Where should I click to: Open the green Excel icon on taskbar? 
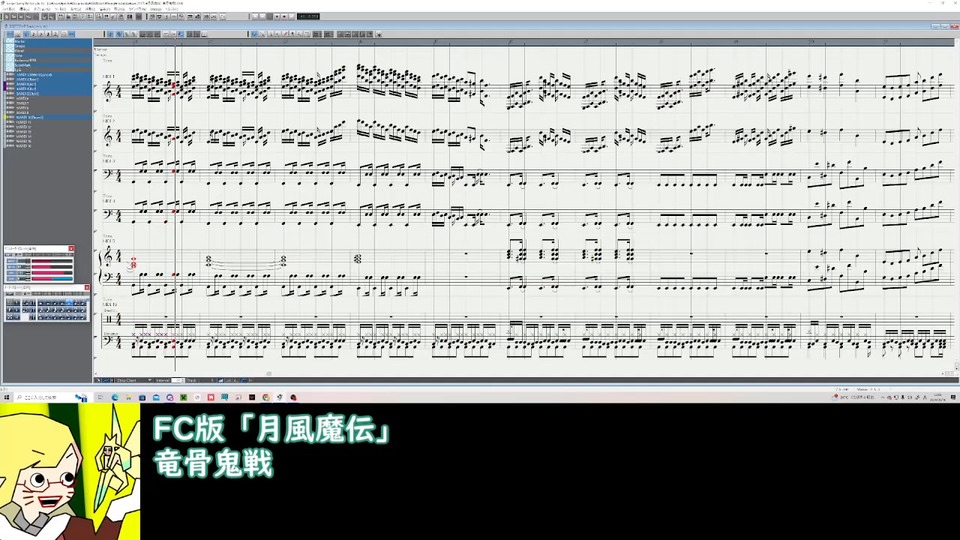pyautogui.click(x=183, y=397)
